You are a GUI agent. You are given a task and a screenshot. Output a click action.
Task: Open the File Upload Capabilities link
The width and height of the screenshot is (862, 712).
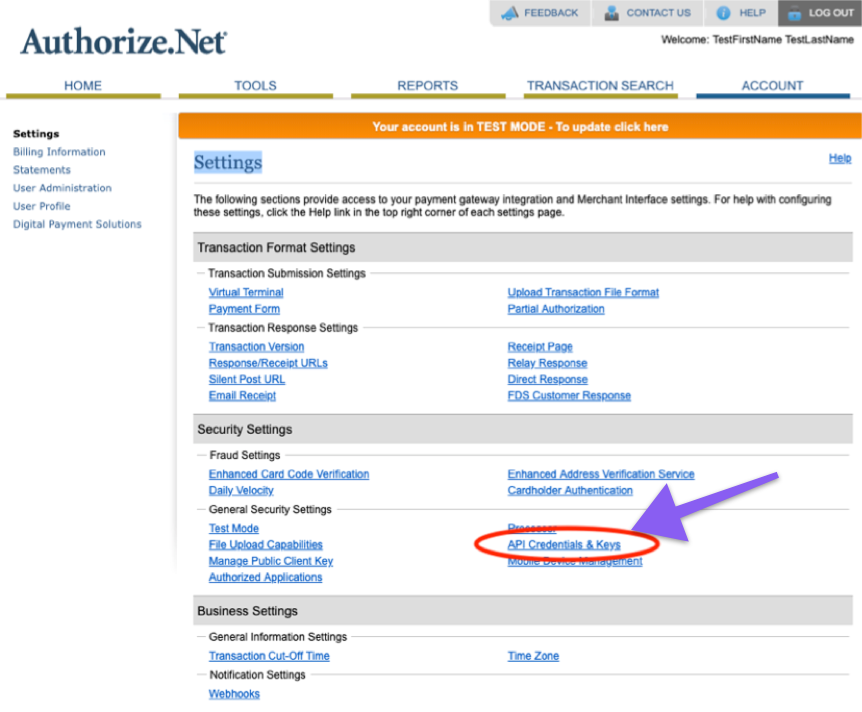(x=266, y=545)
